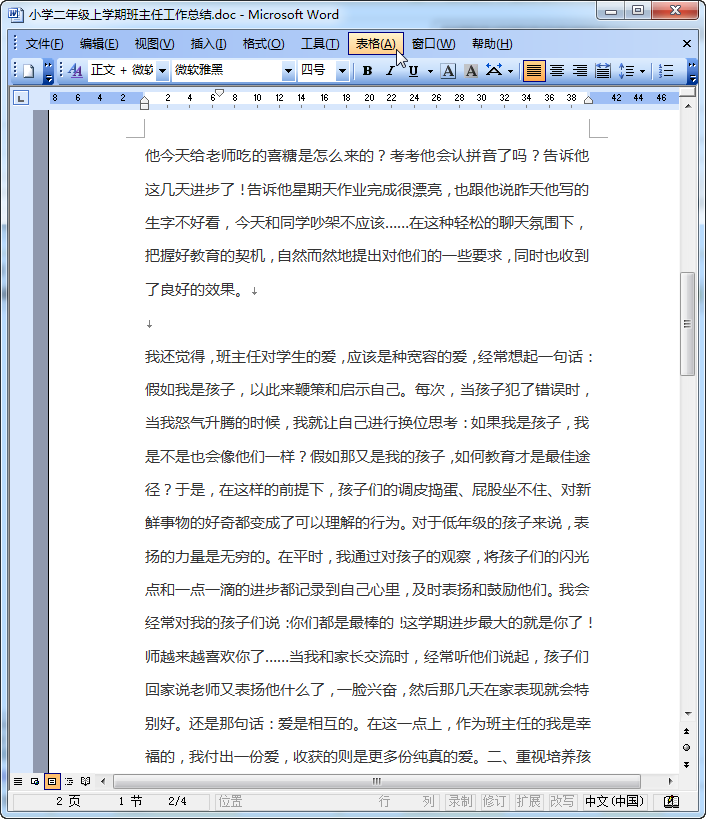706x819 pixels.
Task: Click the vertical scrollbar thumb
Action: point(687,323)
